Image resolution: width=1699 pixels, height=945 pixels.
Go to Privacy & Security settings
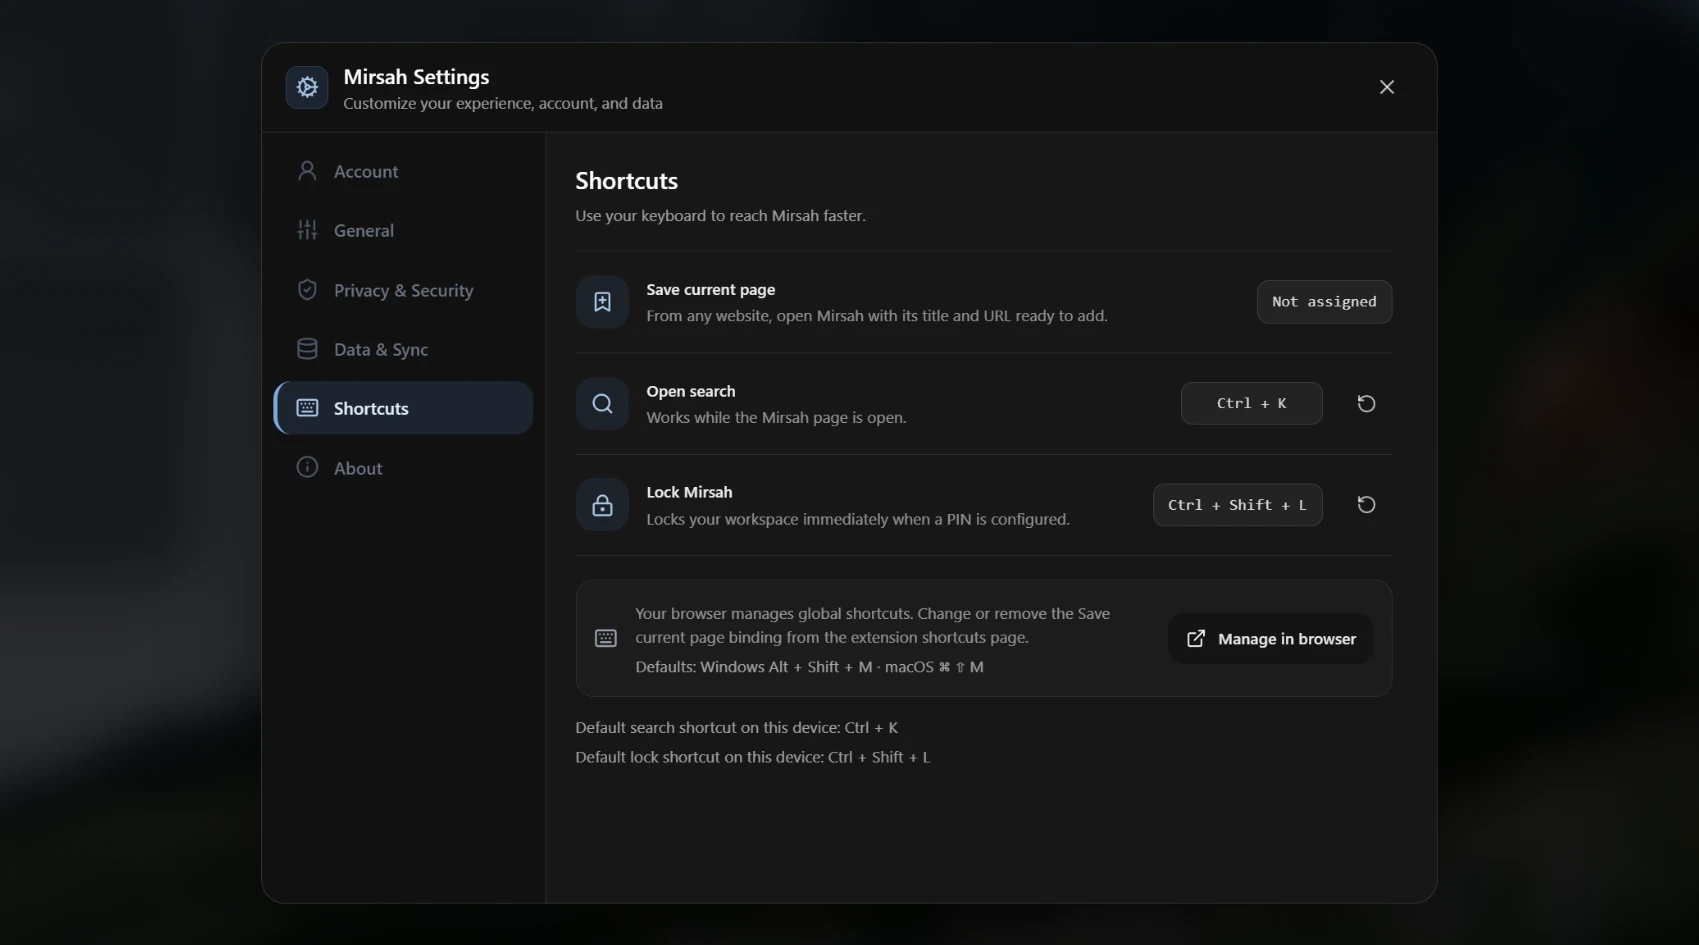(403, 290)
